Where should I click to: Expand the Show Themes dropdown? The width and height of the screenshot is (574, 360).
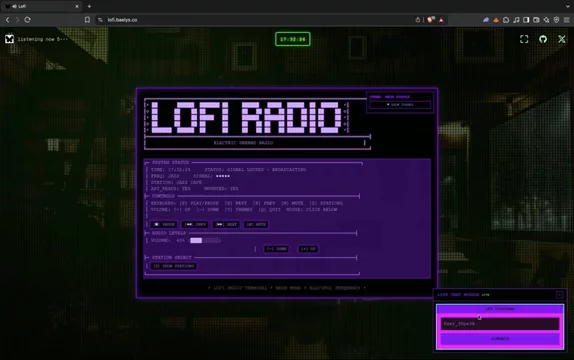(x=400, y=105)
